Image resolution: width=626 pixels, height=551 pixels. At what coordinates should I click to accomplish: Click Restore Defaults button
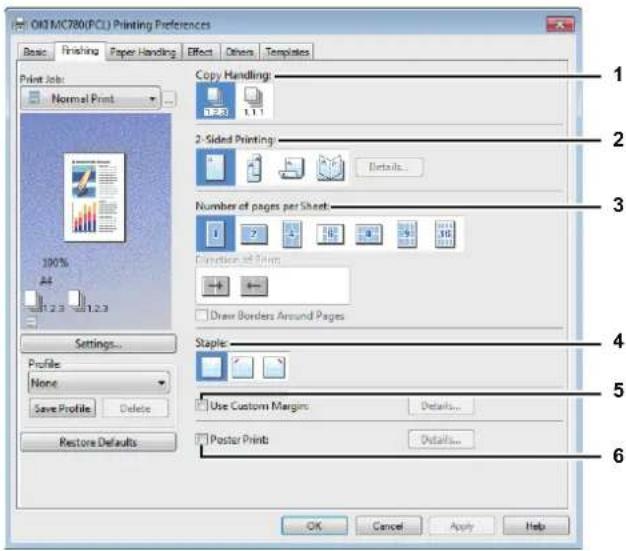point(98,442)
